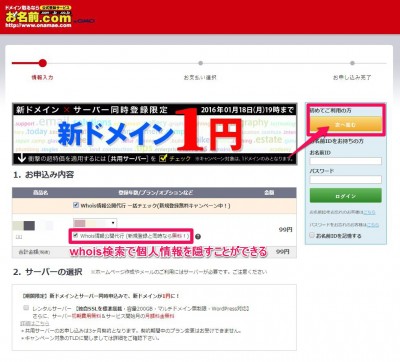Open forgotten お名前ID こちら link
This screenshot has height=362, width=400.
coord(369,212)
